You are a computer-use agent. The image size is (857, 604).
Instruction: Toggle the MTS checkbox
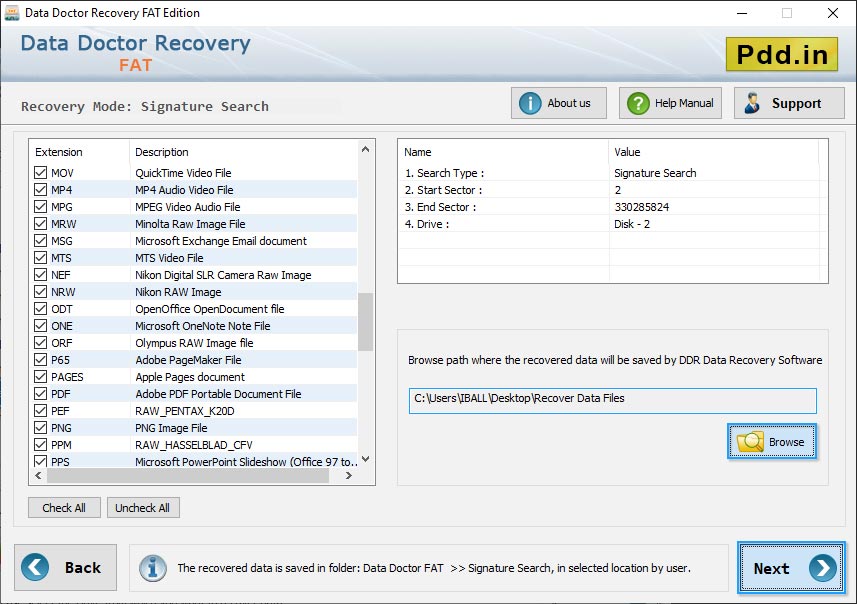(40, 257)
